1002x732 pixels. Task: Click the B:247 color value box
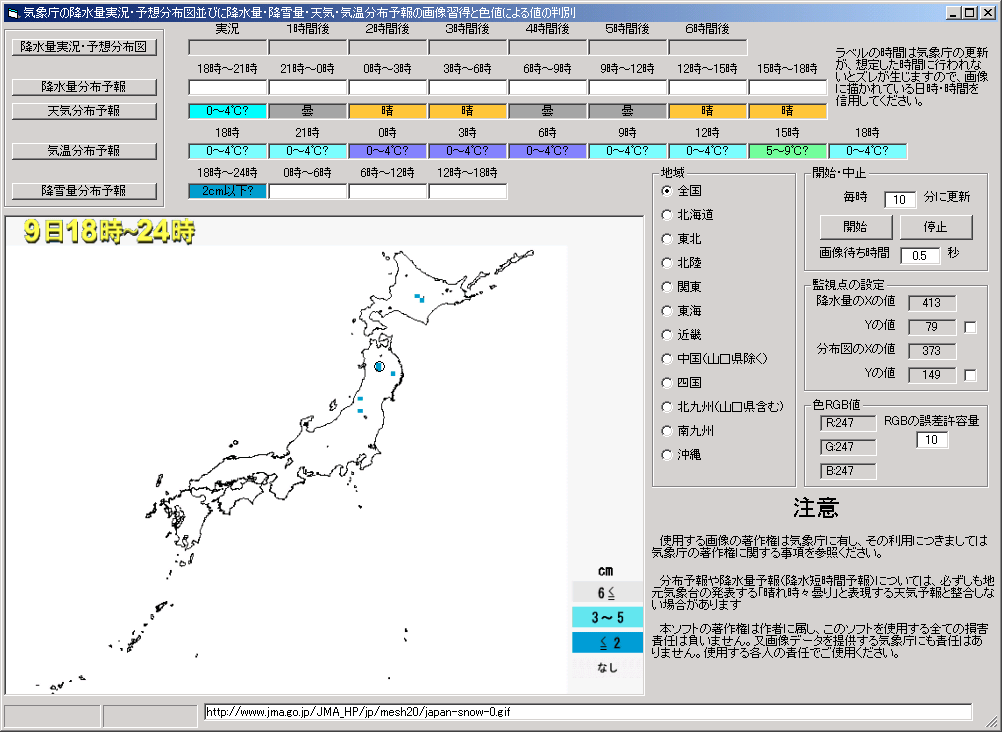point(848,471)
